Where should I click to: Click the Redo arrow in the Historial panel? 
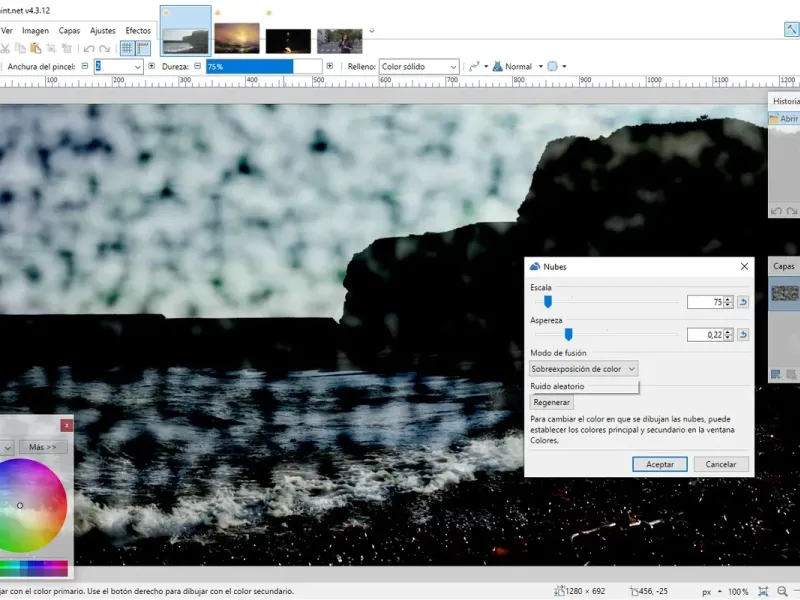(x=792, y=211)
